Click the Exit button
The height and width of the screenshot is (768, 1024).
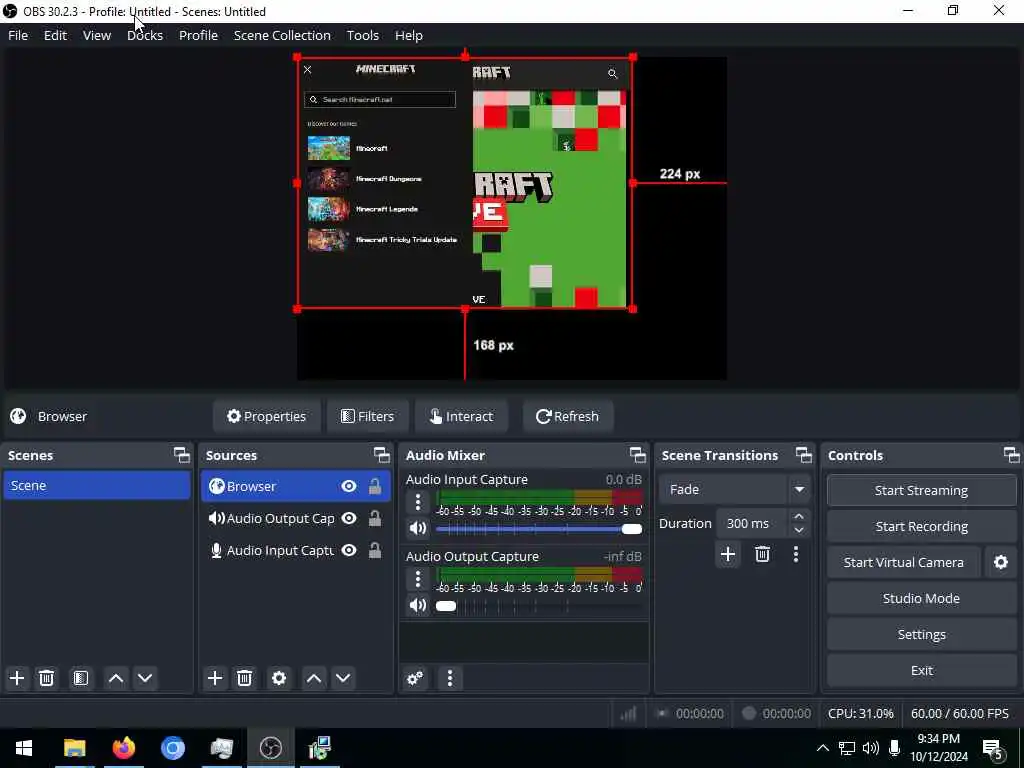tap(921, 670)
